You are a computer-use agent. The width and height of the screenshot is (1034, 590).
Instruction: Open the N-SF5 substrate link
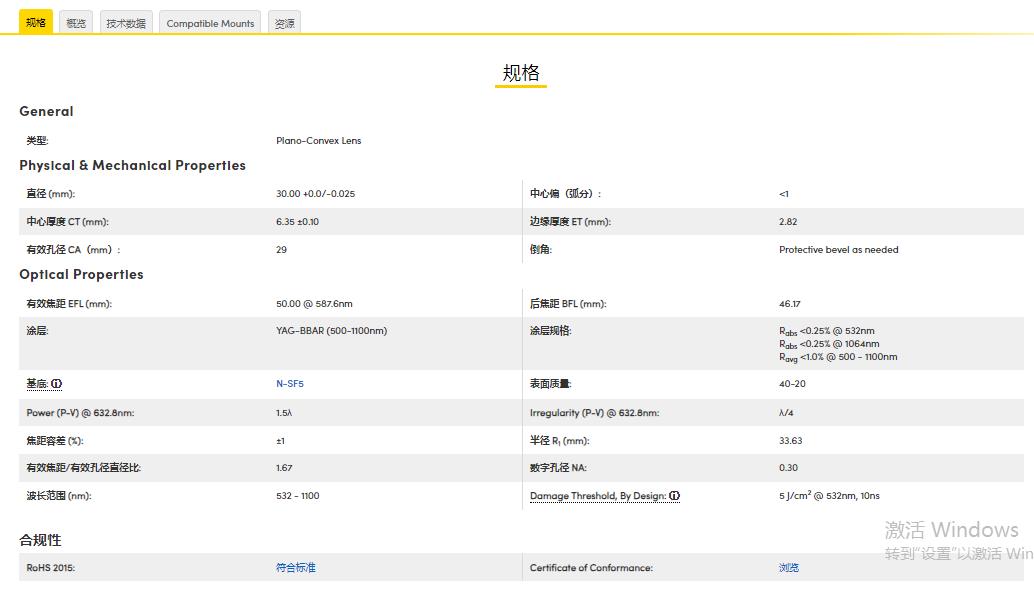[288, 383]
